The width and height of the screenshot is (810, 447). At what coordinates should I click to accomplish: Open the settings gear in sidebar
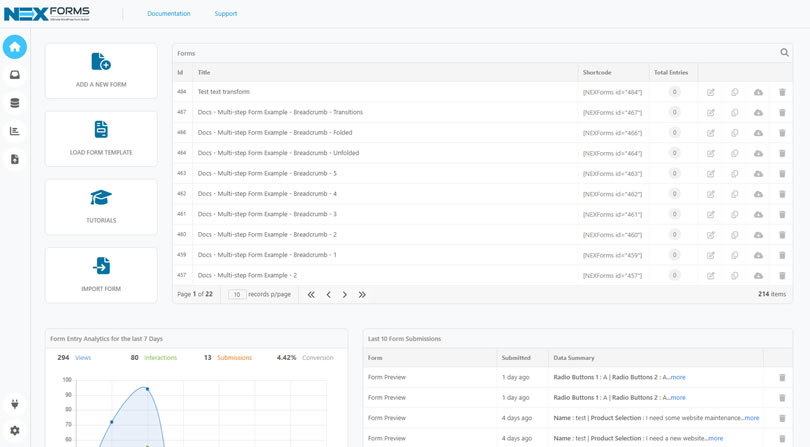tap(14, 430)
